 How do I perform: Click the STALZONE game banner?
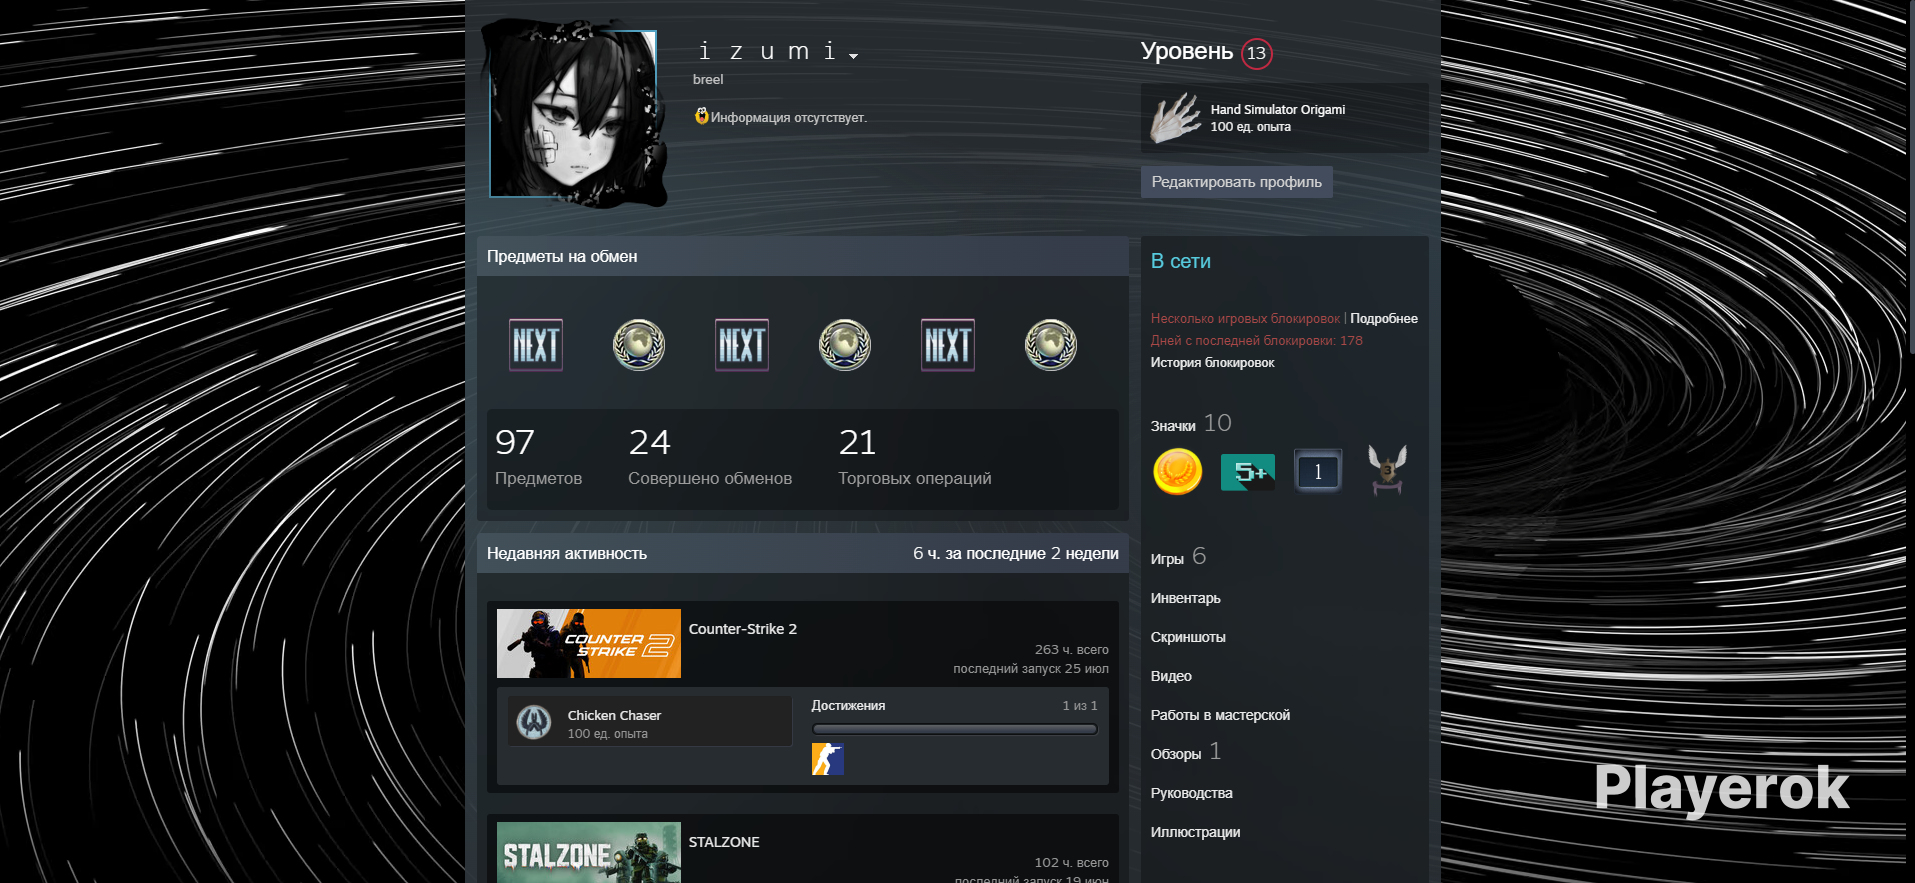(x=589, y=853)
